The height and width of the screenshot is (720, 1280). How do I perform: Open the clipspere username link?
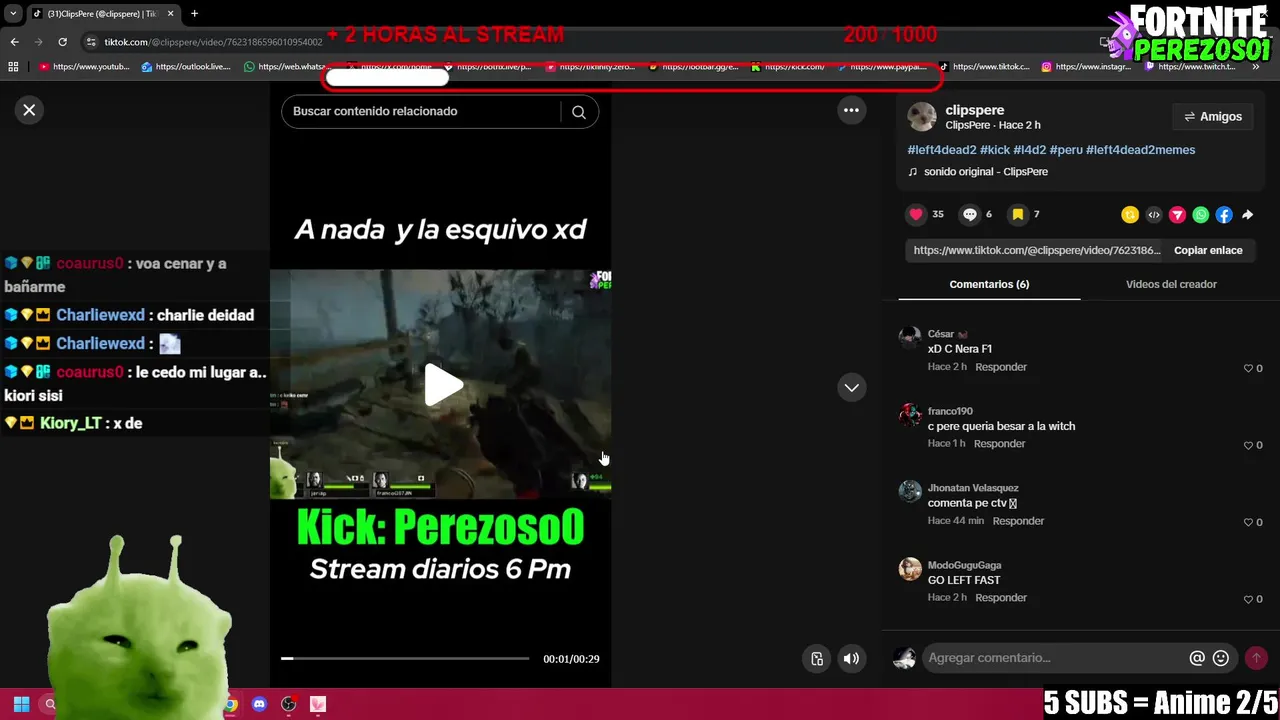click(975, 110)
